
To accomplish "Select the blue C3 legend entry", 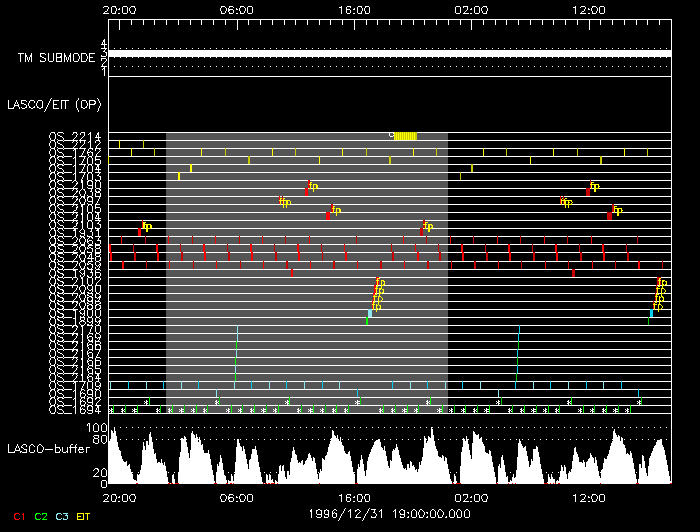I will click(63, 516).
